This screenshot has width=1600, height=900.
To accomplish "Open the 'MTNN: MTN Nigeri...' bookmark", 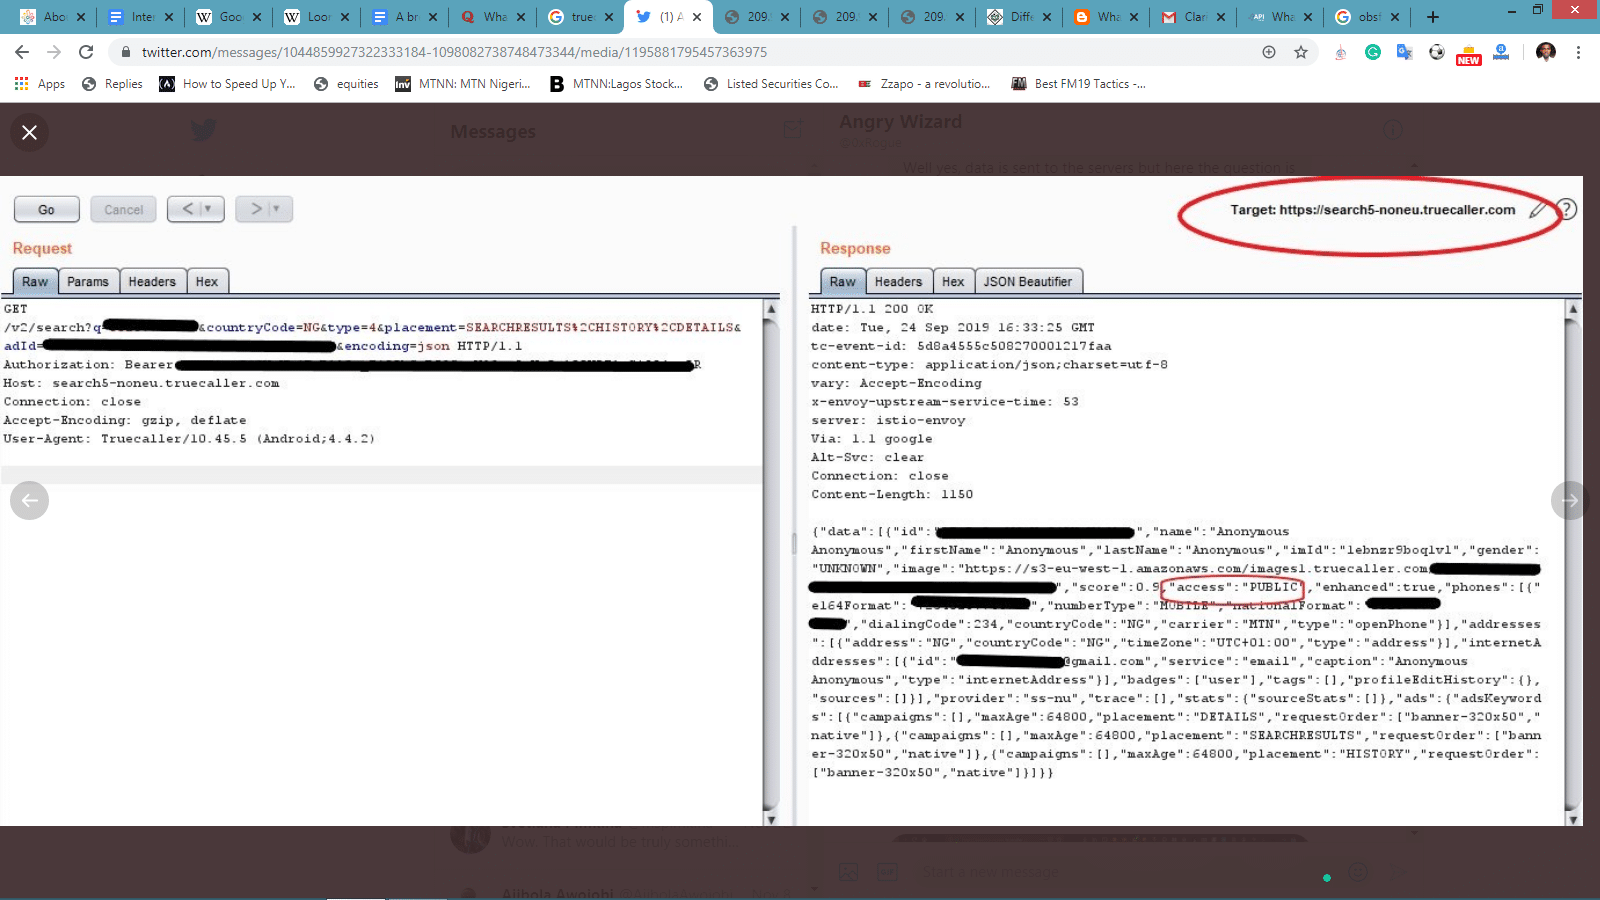I will 463,84.
